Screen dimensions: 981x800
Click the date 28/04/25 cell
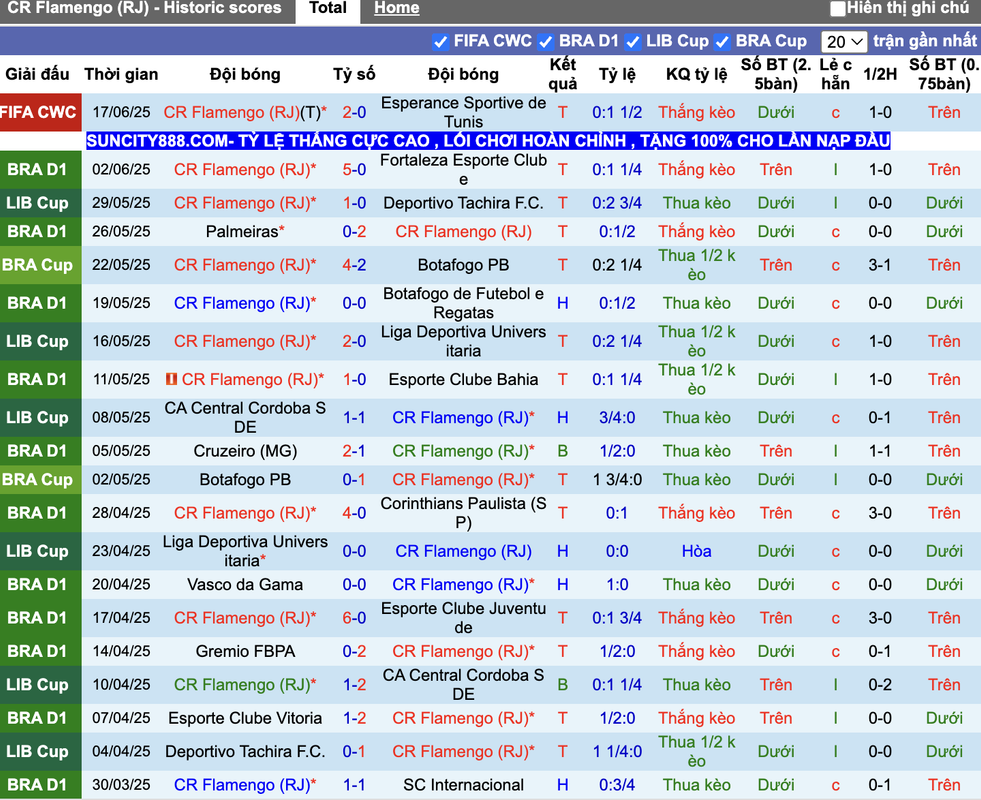[x=121, y=513]
